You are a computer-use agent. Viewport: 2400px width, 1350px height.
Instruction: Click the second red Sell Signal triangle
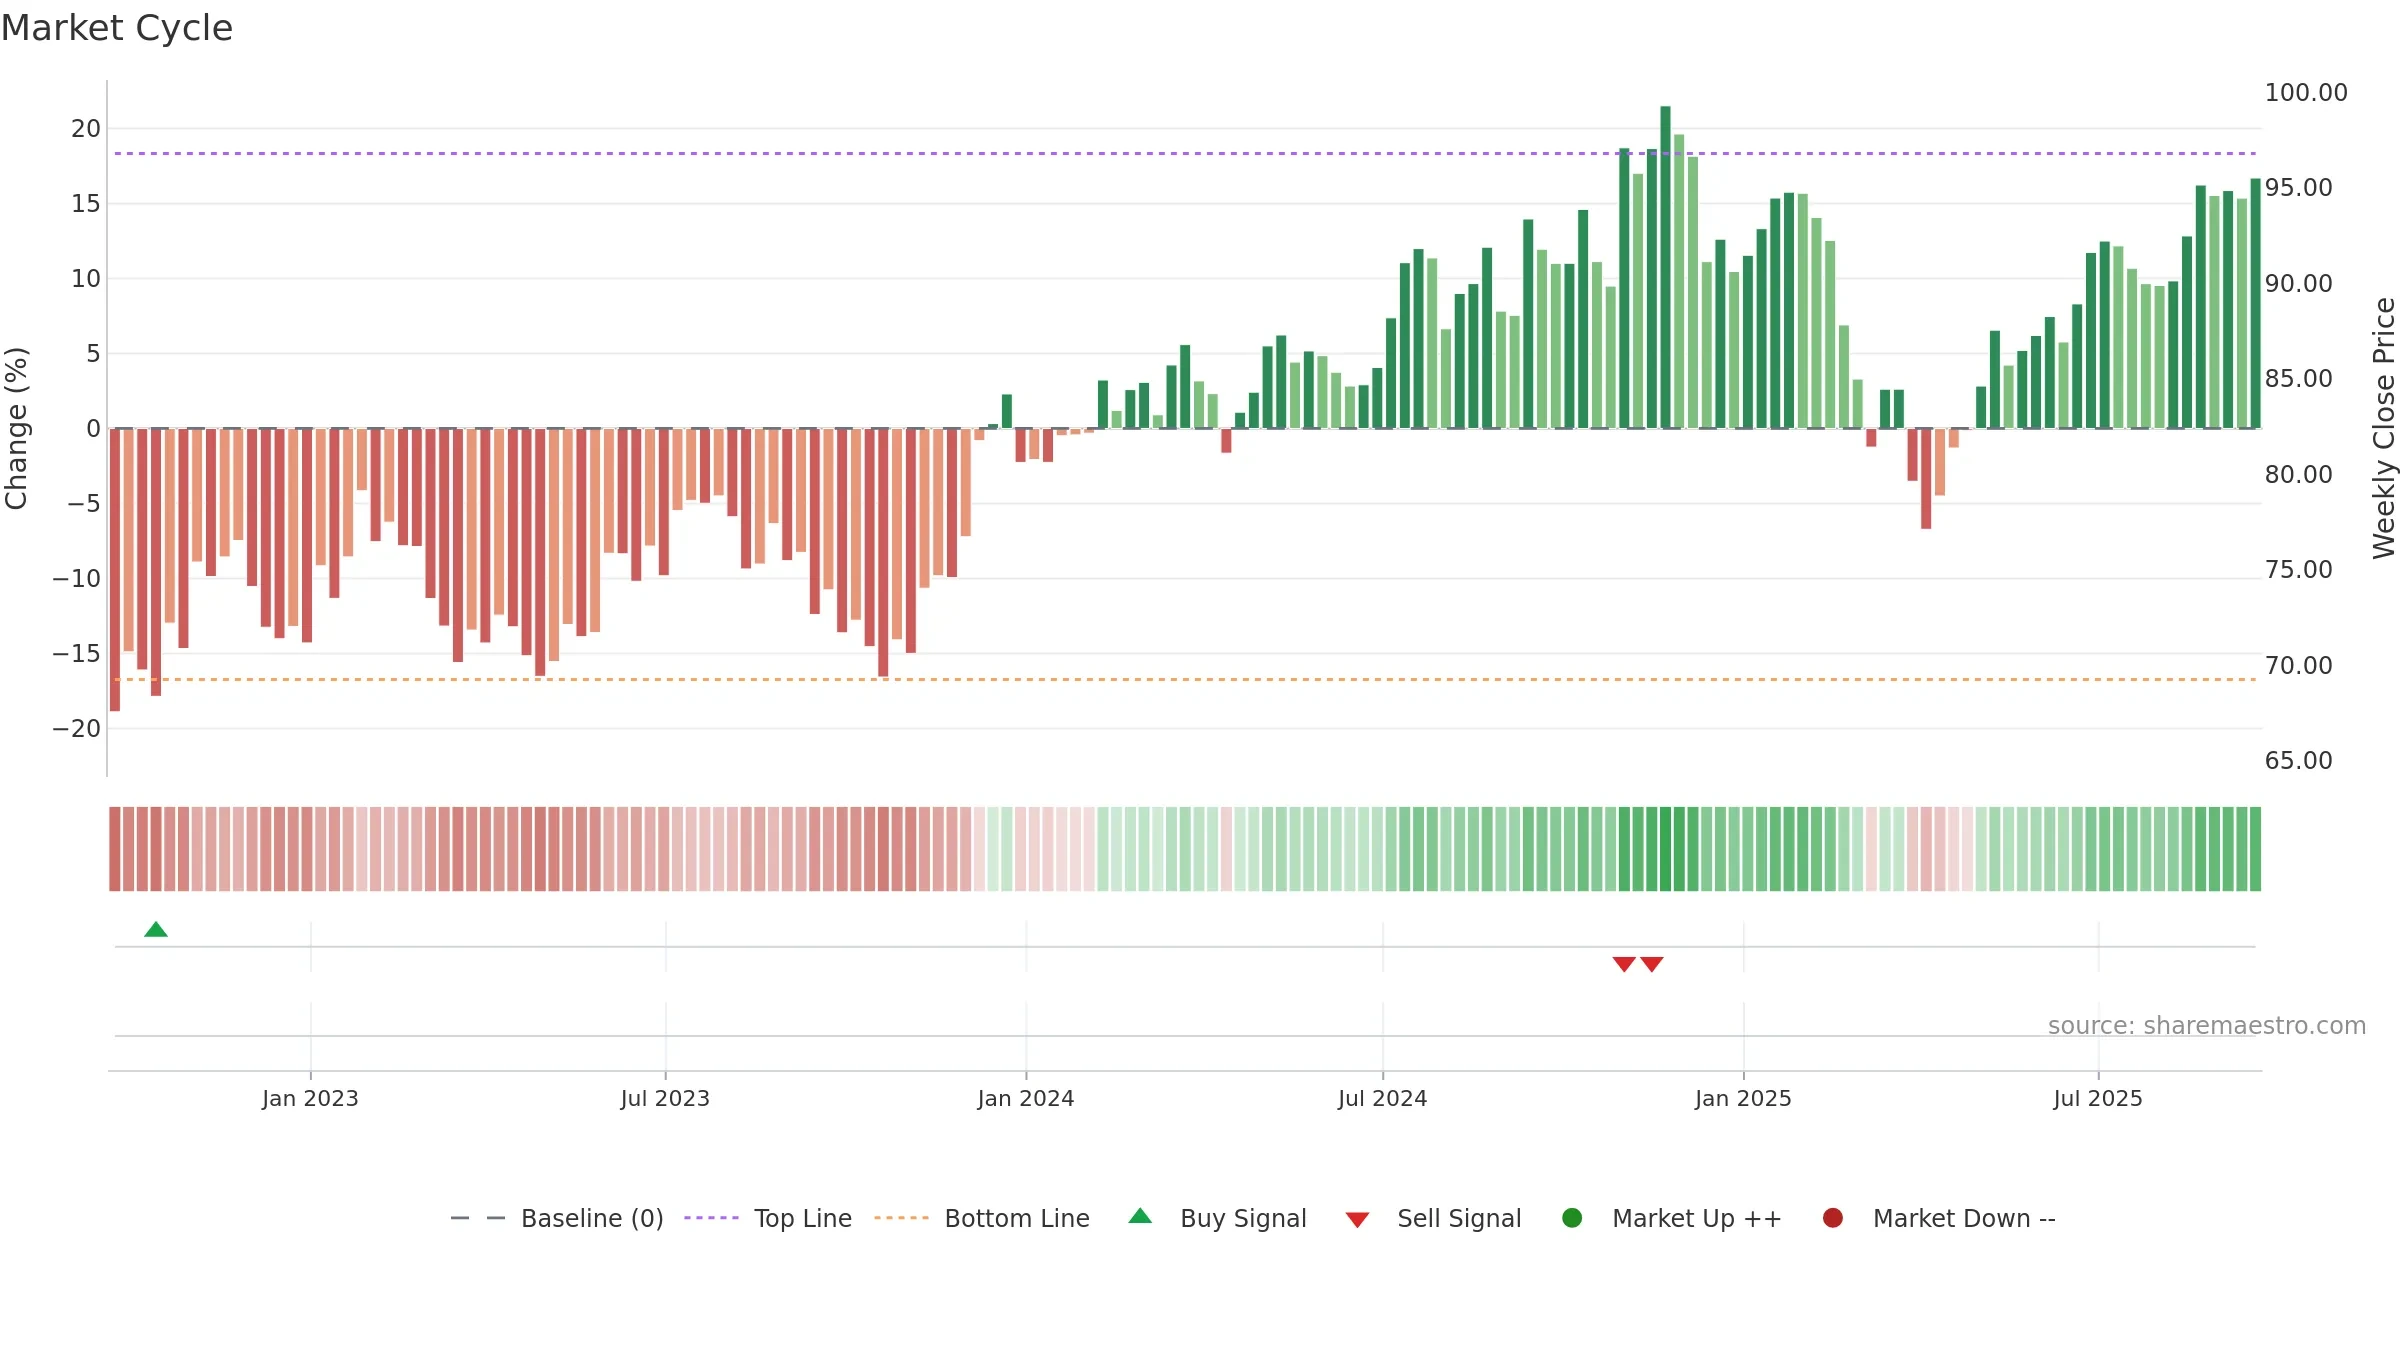(x=1652, y=964)
